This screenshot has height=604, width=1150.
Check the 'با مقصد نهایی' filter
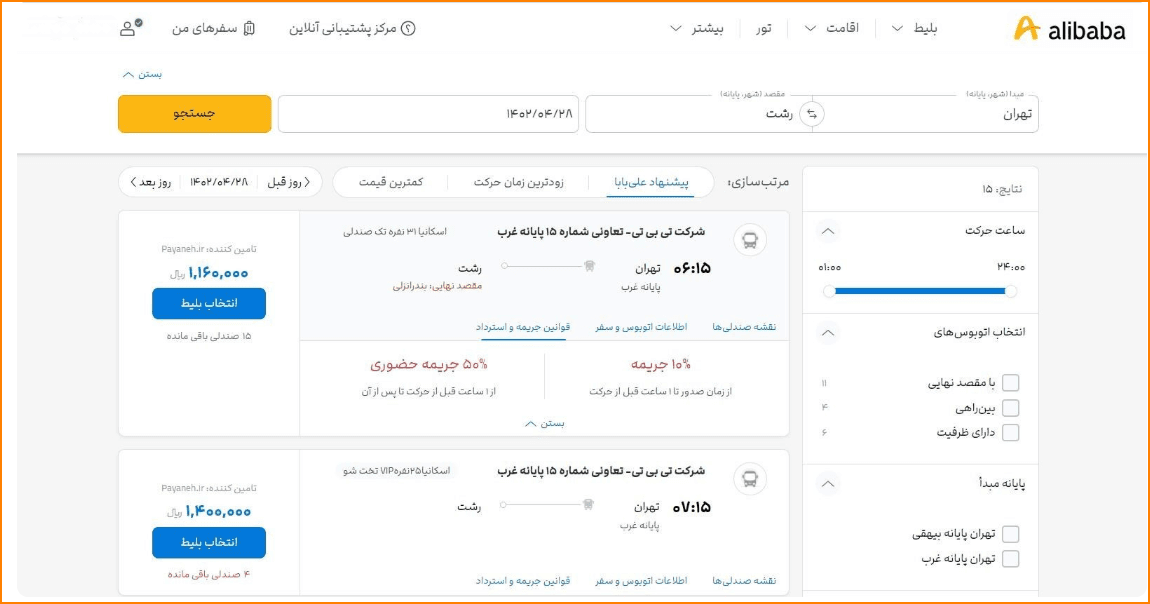1010,383
